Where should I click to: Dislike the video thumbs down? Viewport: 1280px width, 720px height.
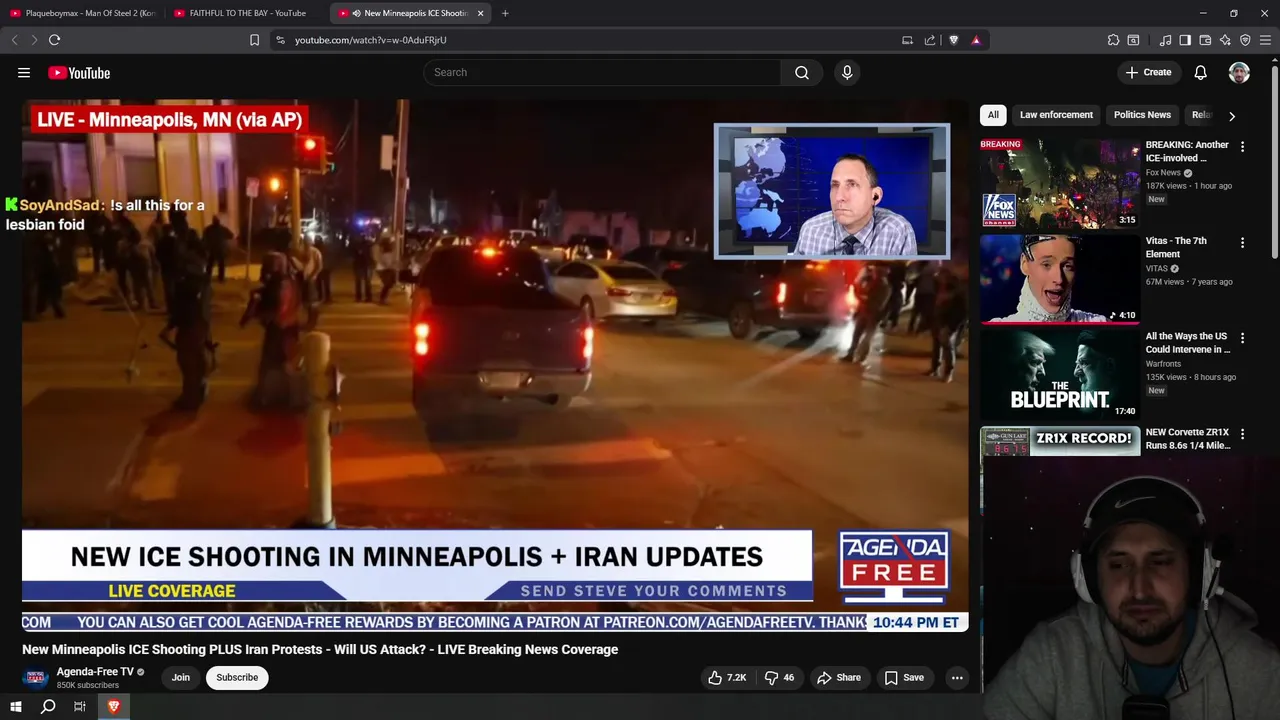779,677
